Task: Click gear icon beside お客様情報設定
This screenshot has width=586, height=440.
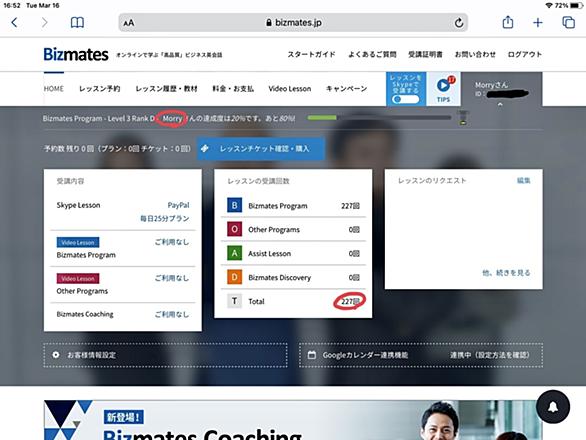Action: click(56, 355)
